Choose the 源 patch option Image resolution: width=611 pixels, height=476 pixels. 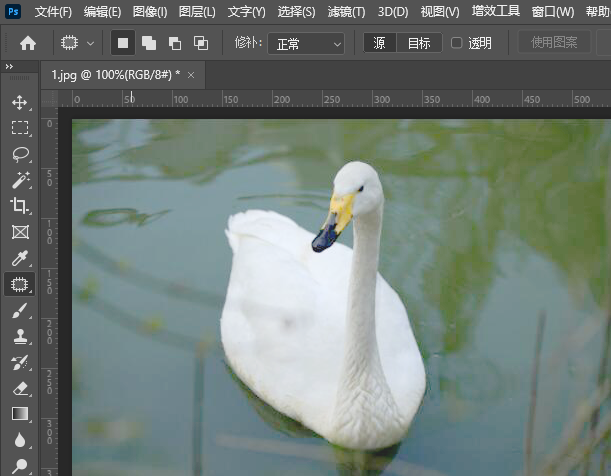(380, 43)
